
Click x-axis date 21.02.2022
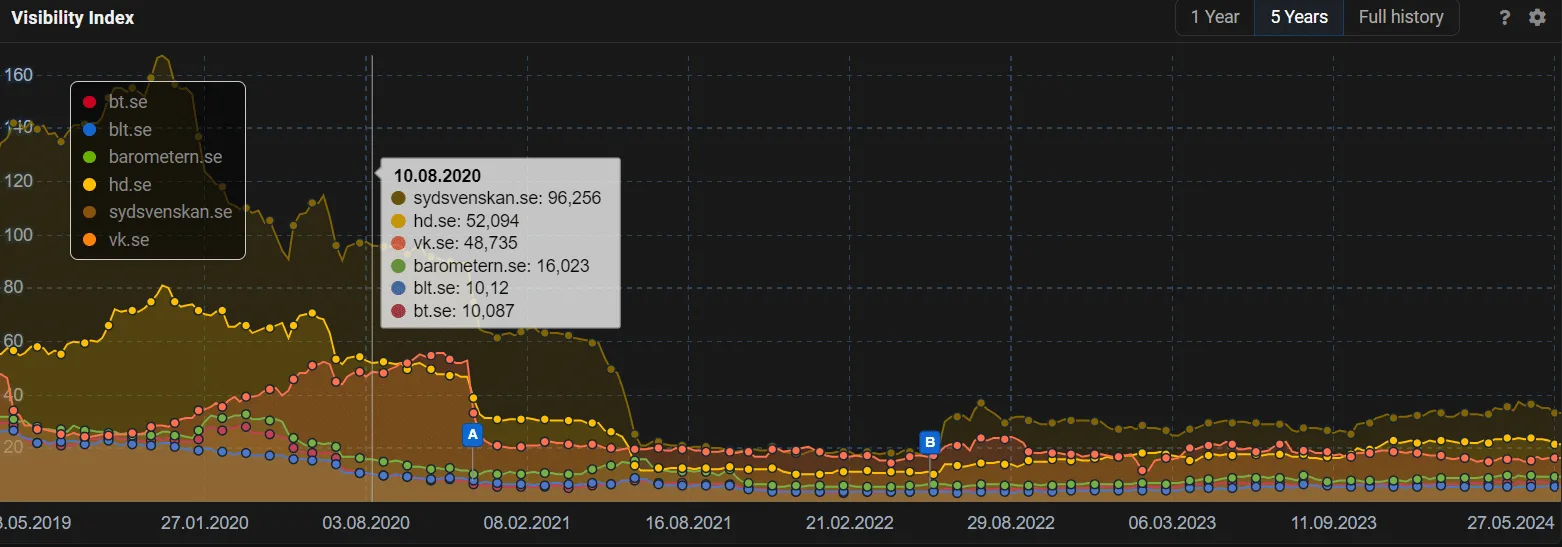[848, 523]
